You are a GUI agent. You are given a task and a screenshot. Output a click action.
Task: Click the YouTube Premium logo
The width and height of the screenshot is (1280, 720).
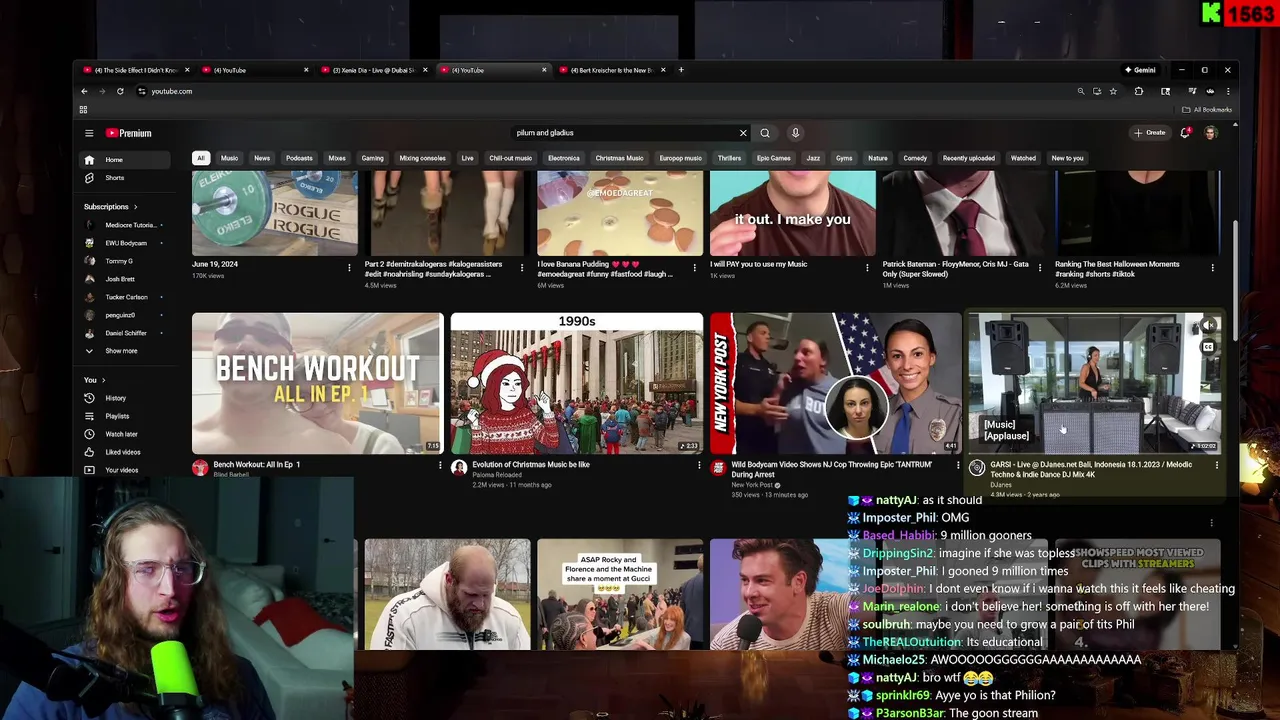(x=129, y=133)
